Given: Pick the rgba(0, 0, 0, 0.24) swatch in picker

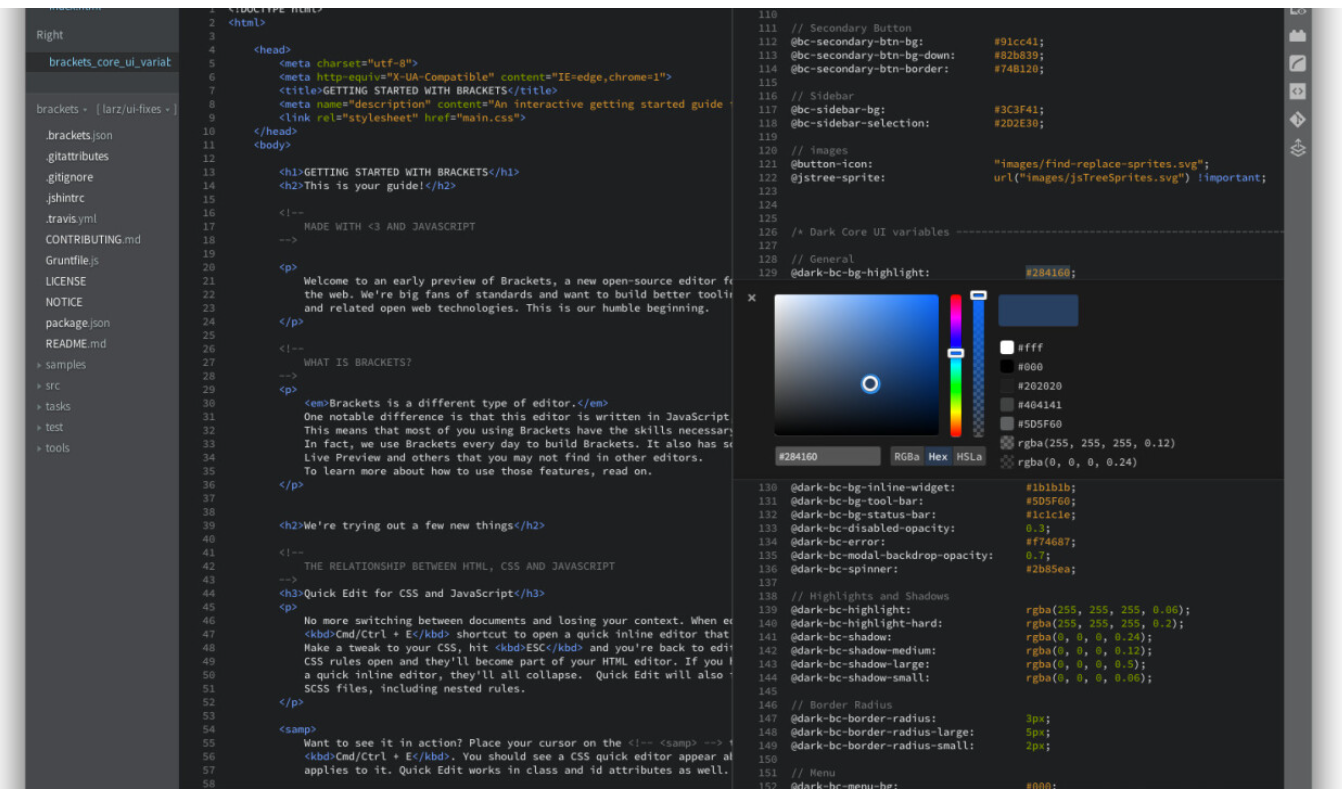Looking at the screenshot, I should pos(1007,463).
